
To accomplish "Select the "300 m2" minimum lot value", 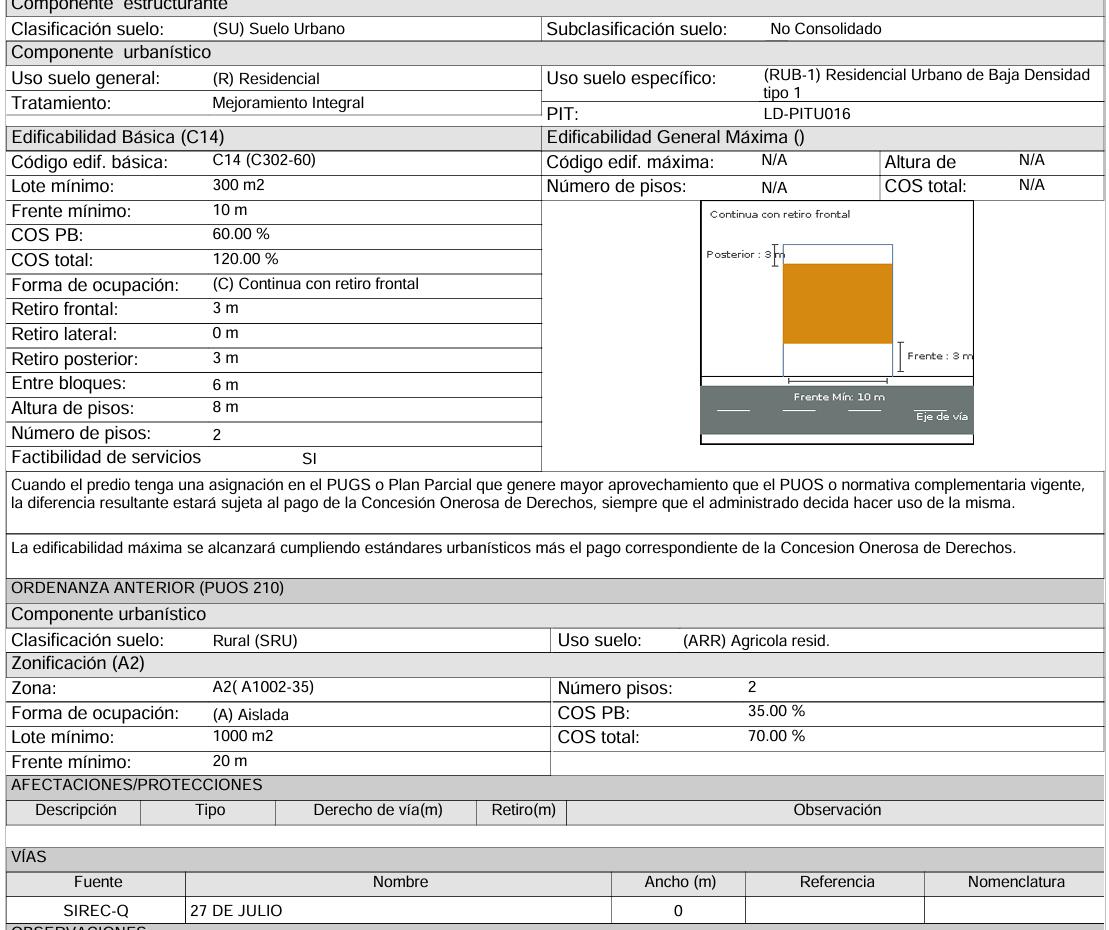I will pyautogui.click(x=238, y=185).
